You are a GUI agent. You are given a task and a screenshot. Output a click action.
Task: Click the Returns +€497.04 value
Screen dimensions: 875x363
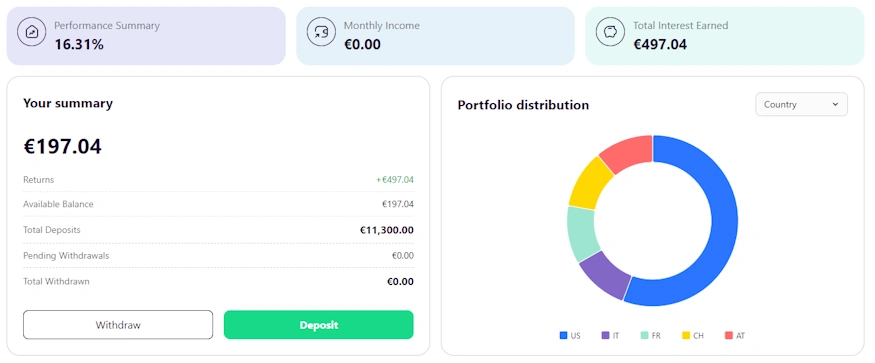point(395,180)
